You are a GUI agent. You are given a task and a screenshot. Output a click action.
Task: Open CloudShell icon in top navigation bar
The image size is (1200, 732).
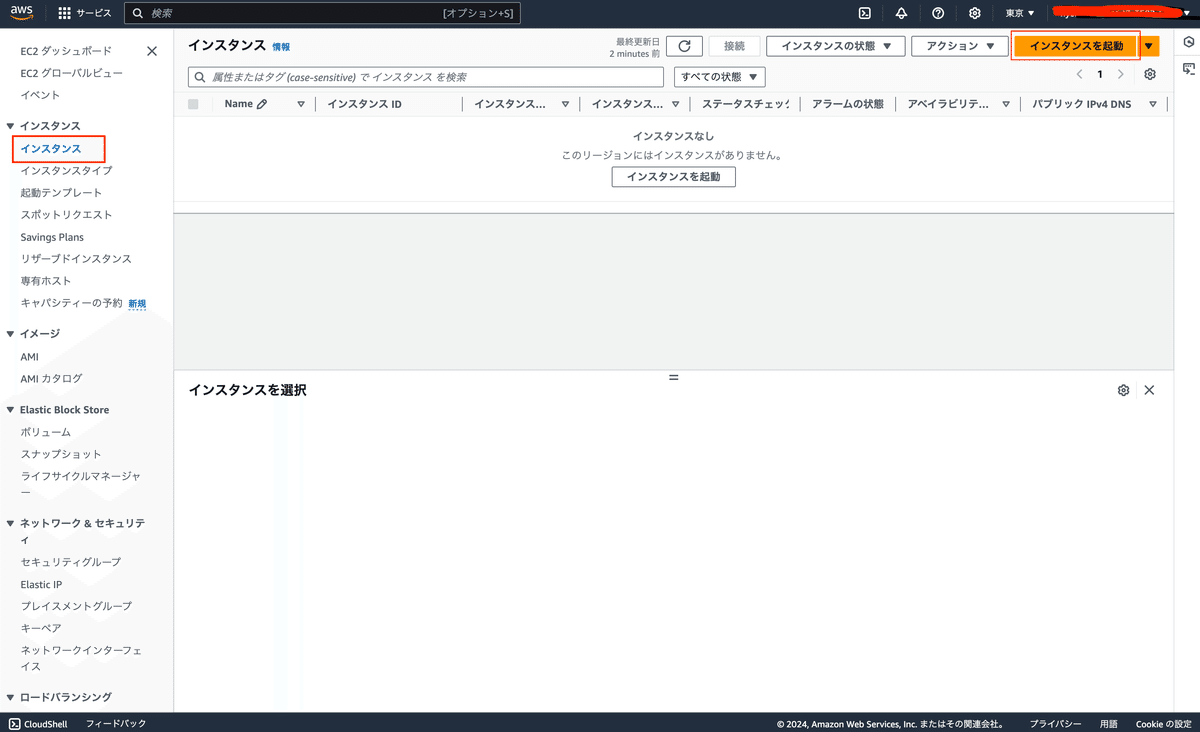coord(865,13)
